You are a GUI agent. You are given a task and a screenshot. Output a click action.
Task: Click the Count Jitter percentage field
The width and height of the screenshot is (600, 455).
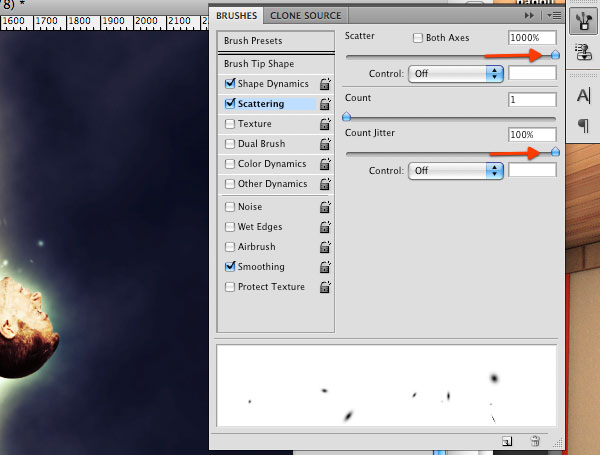532,135
